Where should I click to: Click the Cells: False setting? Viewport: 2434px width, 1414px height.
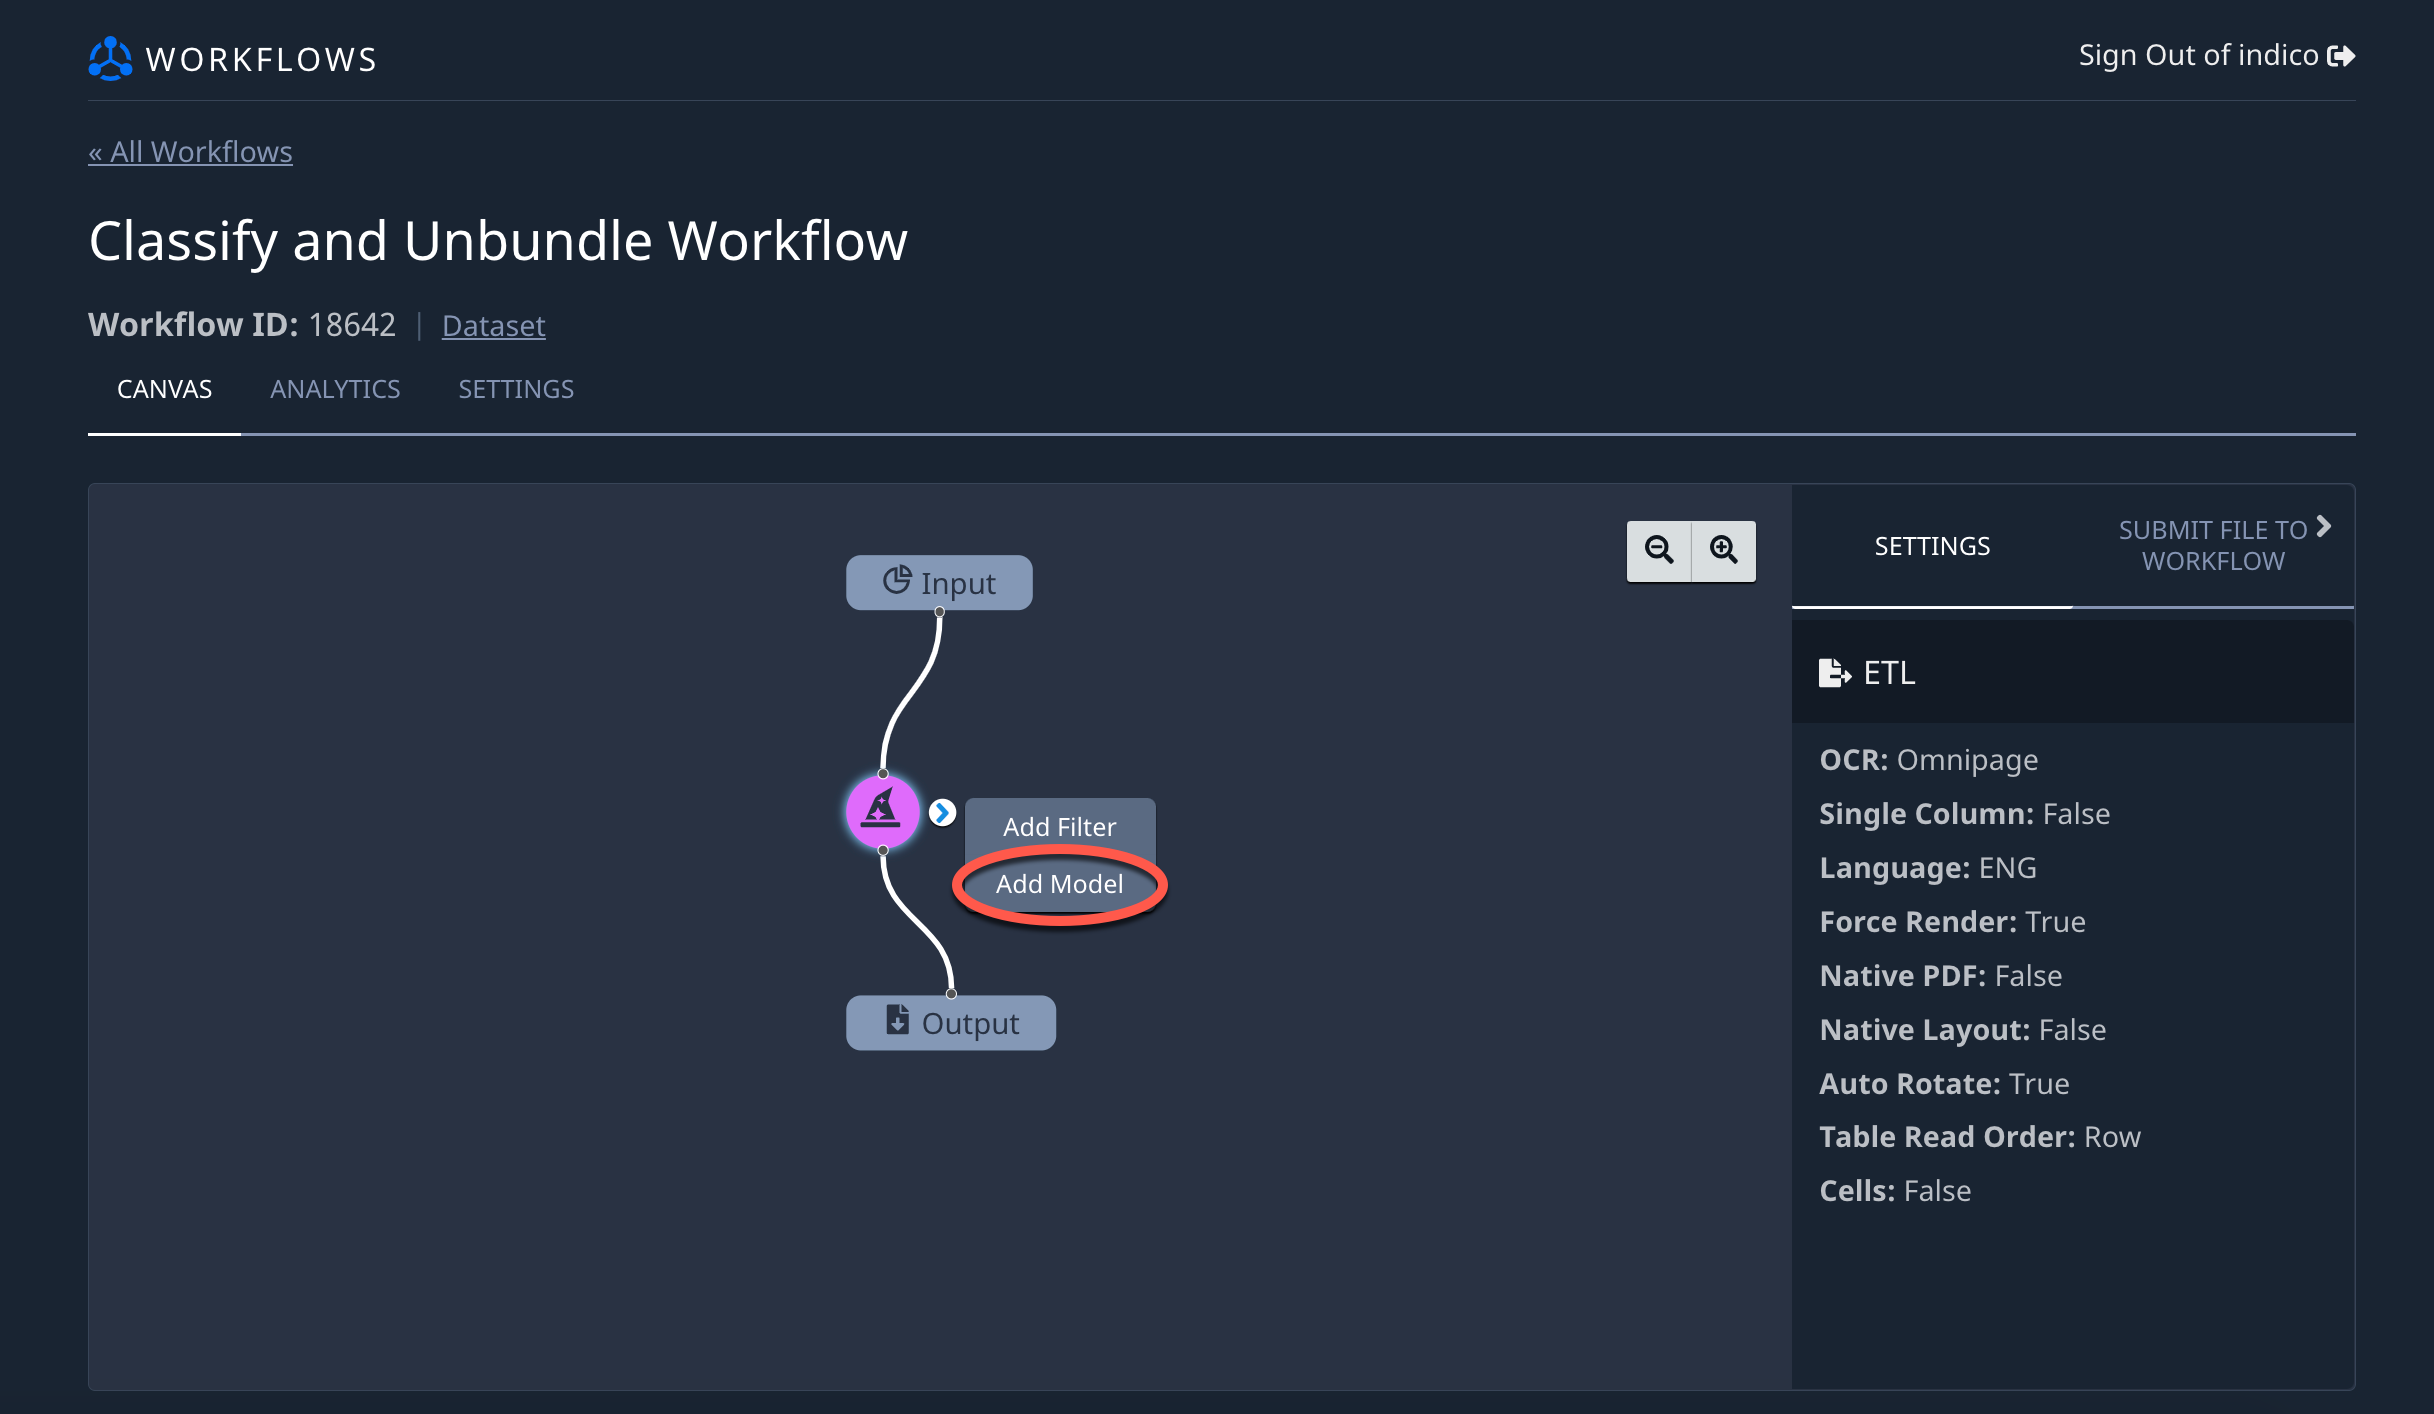[1895, 1191]
